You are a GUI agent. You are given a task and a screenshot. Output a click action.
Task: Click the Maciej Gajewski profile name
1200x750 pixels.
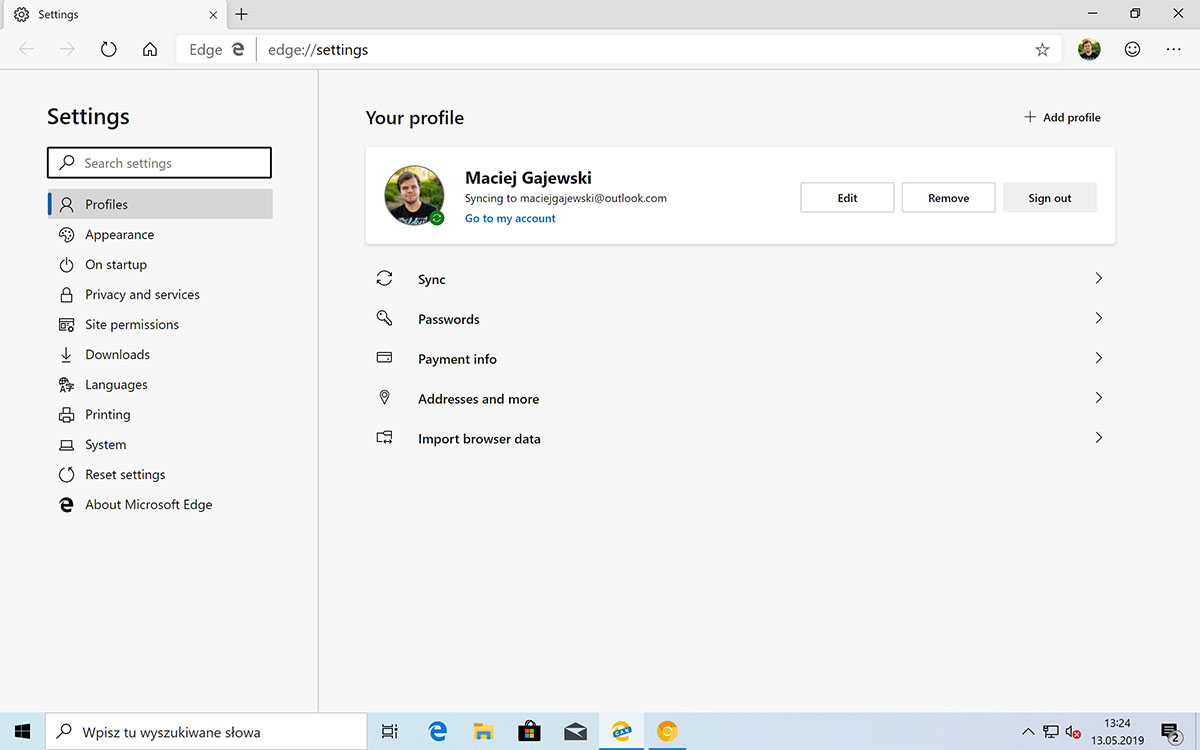point(528,178)
